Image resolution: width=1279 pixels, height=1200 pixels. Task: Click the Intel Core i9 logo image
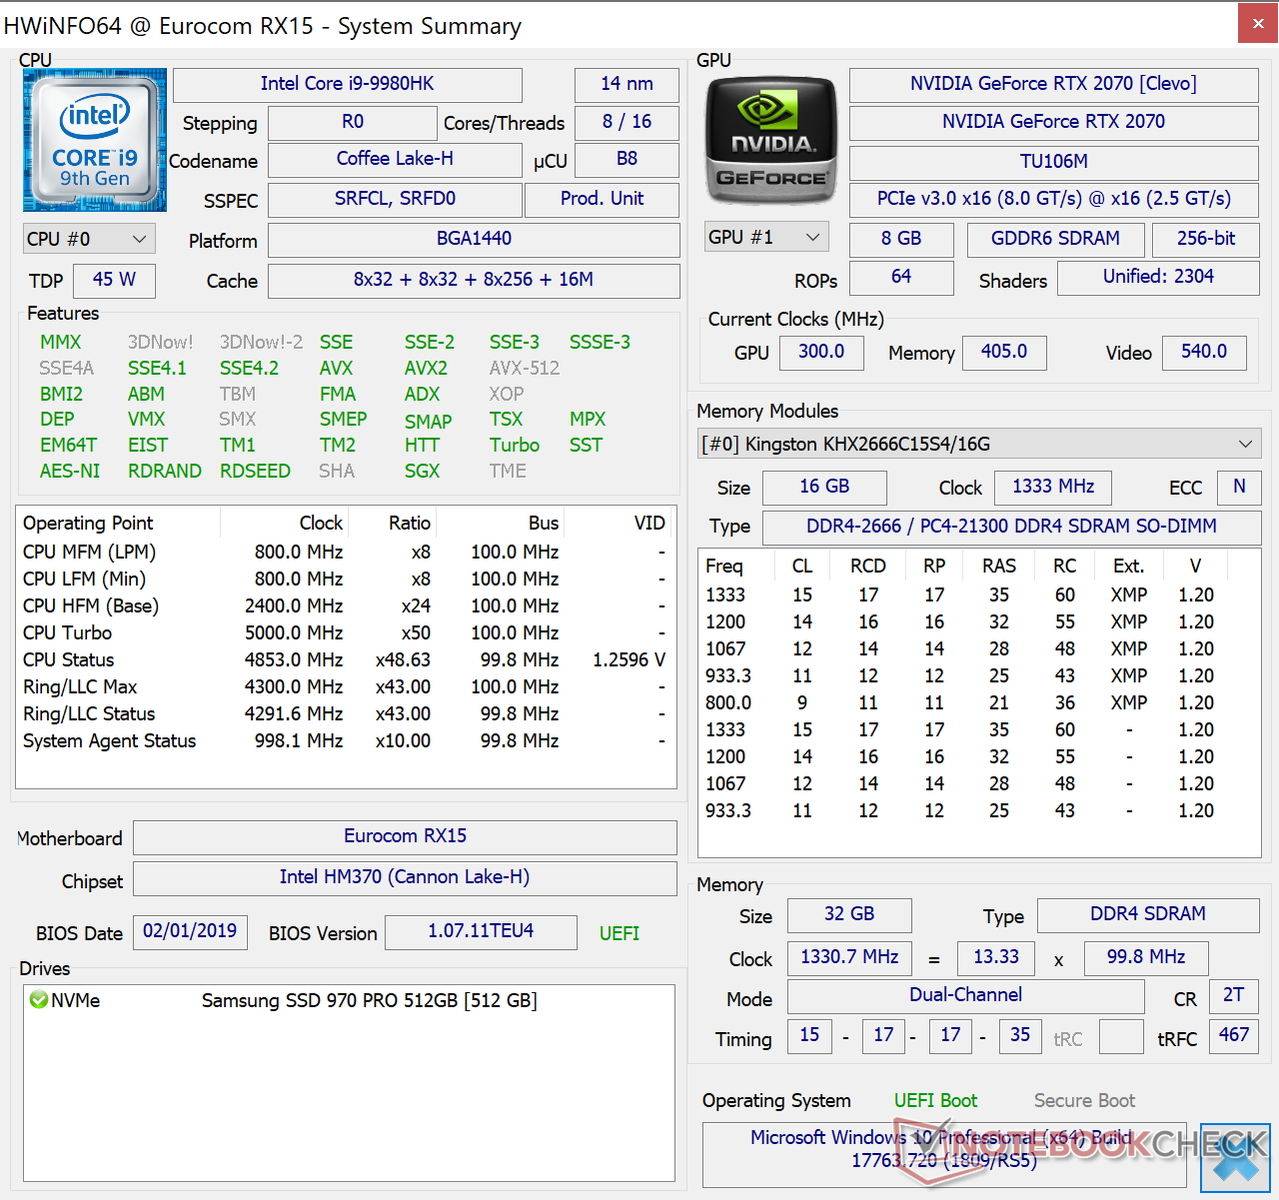[95, 140]
